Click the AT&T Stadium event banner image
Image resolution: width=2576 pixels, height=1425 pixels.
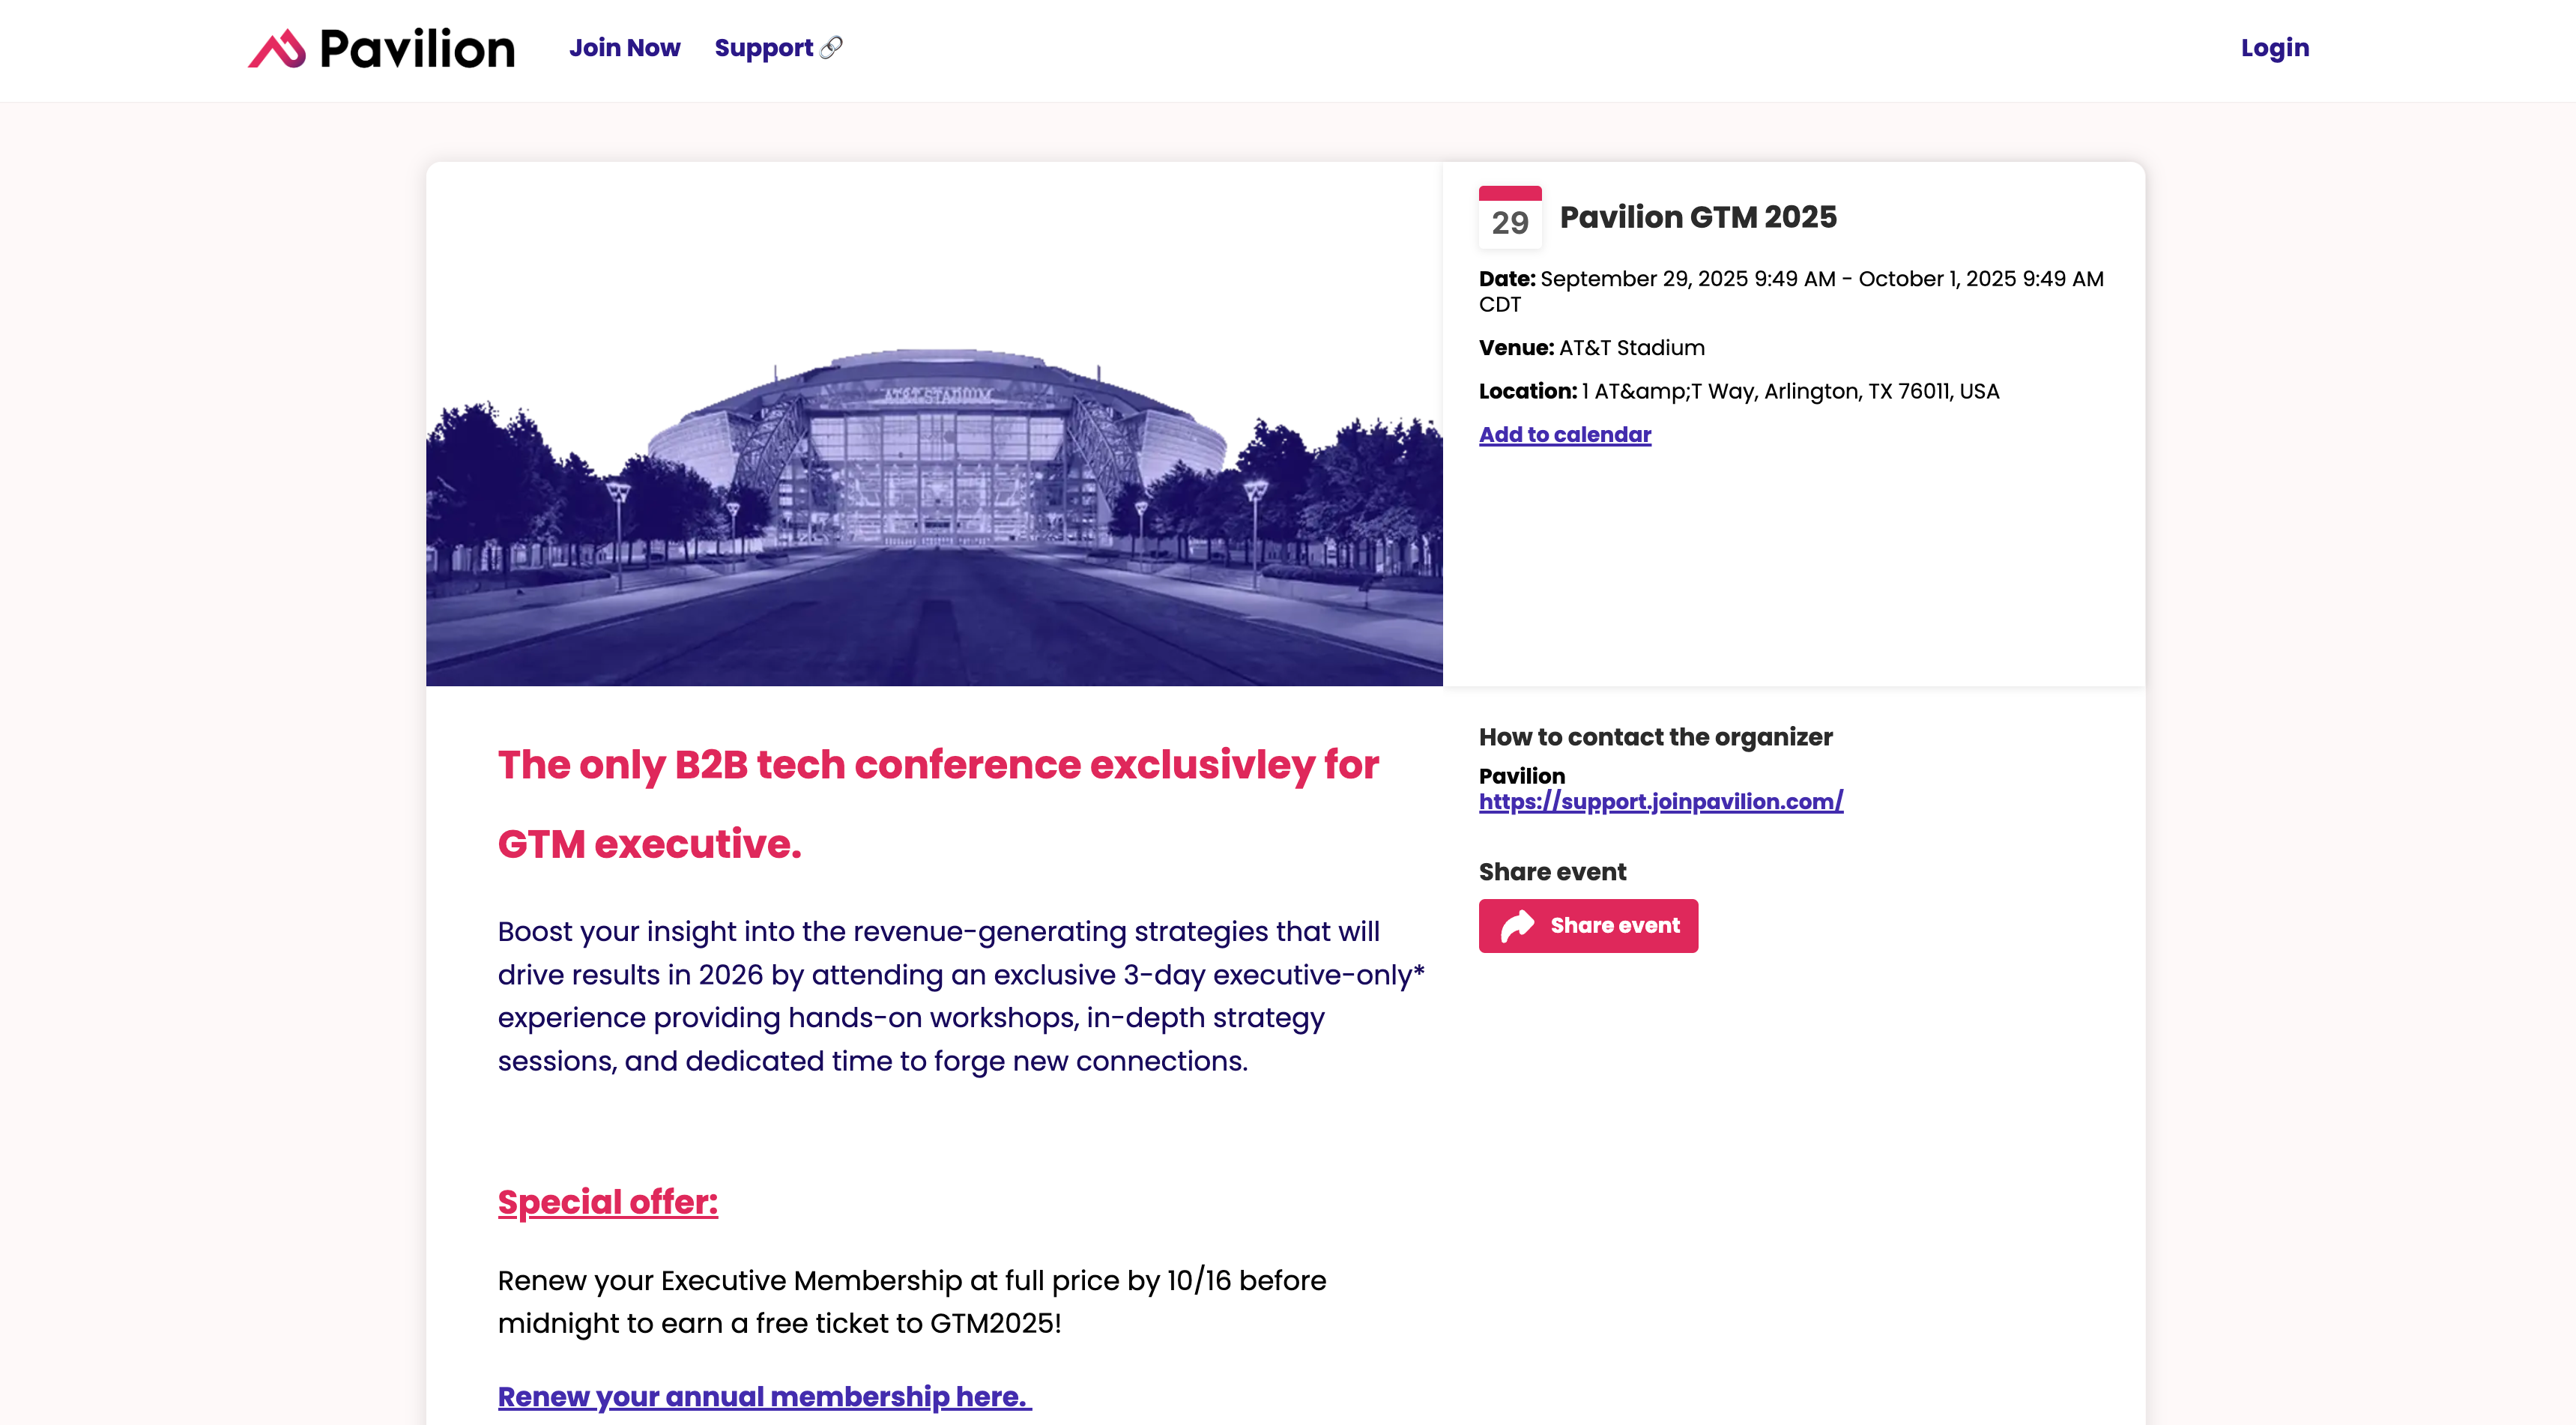pos(934,424)
